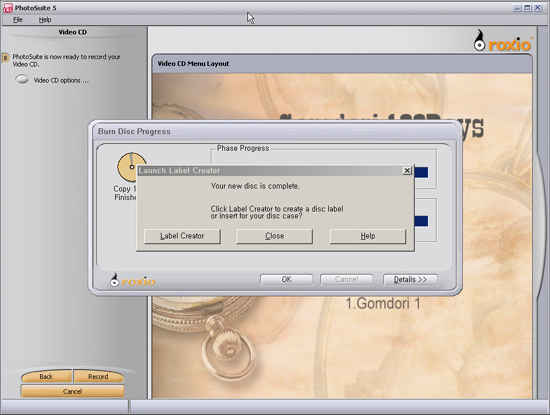Click the 'Video CD' sidebar heading
This screenshot has height=415, width=550.
tap(73, 32)
